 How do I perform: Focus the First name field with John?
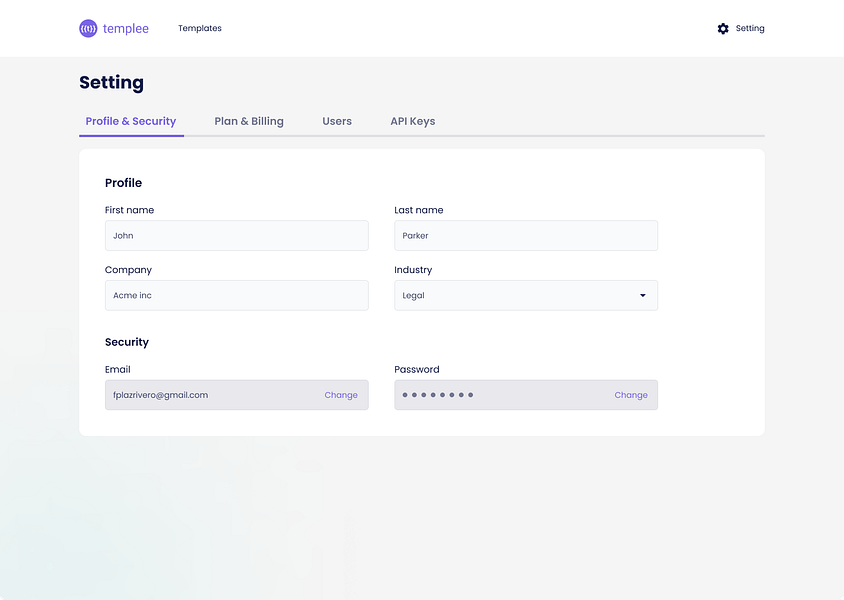[x=237, y=236]
